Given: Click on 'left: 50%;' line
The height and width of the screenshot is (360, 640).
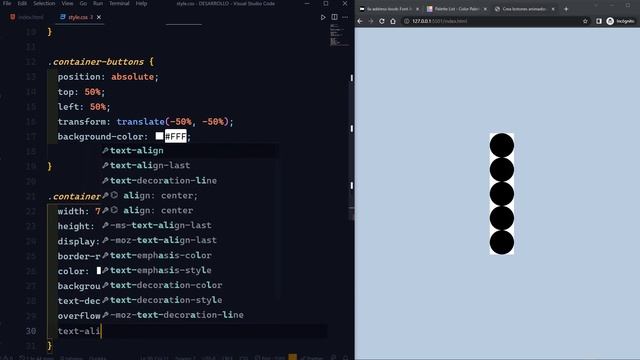Looking at the screenshot, I should tap(84, 107).
